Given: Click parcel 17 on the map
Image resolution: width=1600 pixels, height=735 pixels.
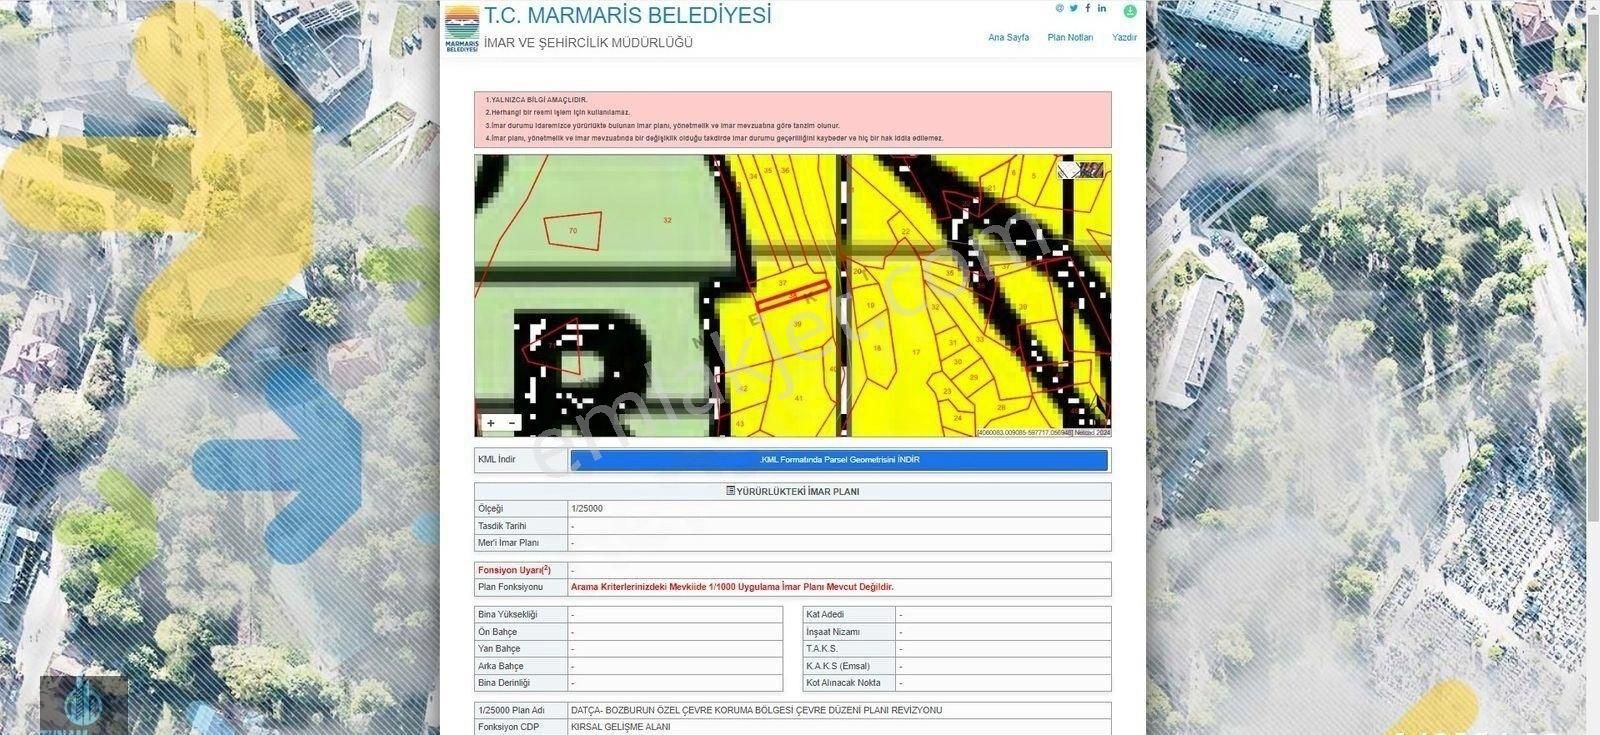Looking at the screenshot, I should click(916, 353).
